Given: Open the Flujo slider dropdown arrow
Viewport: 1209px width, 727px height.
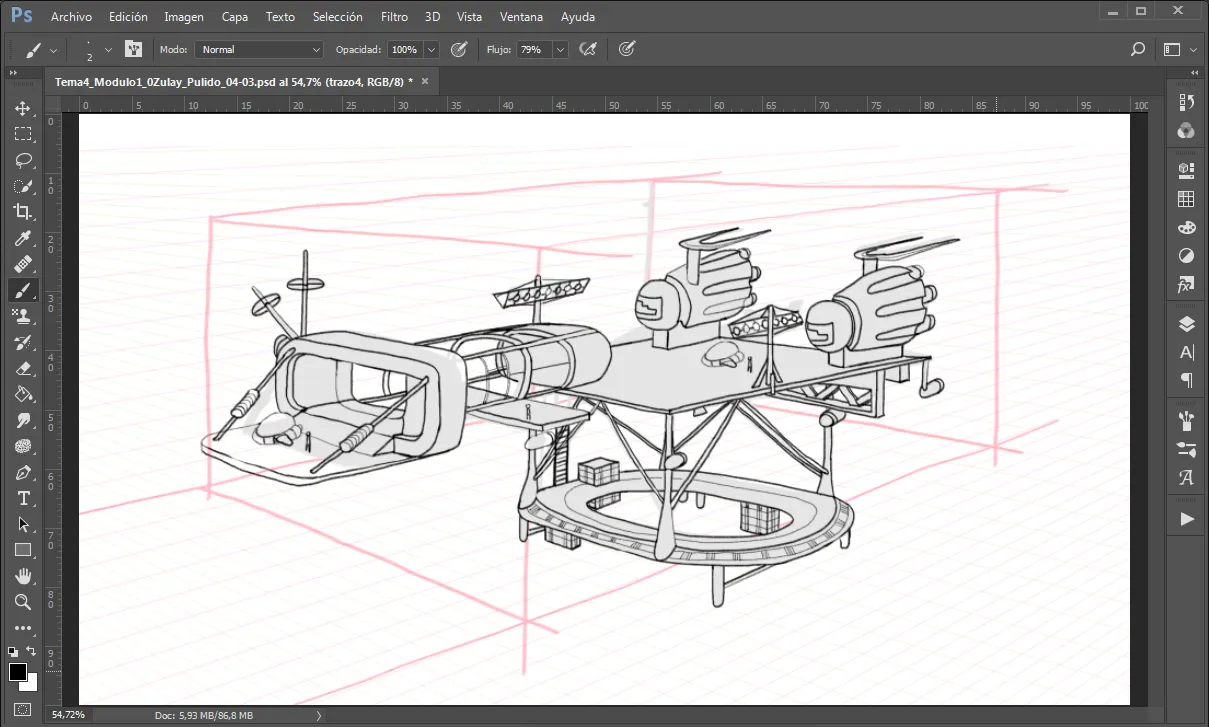Looking at the screenshot, I should pos(559,49).
